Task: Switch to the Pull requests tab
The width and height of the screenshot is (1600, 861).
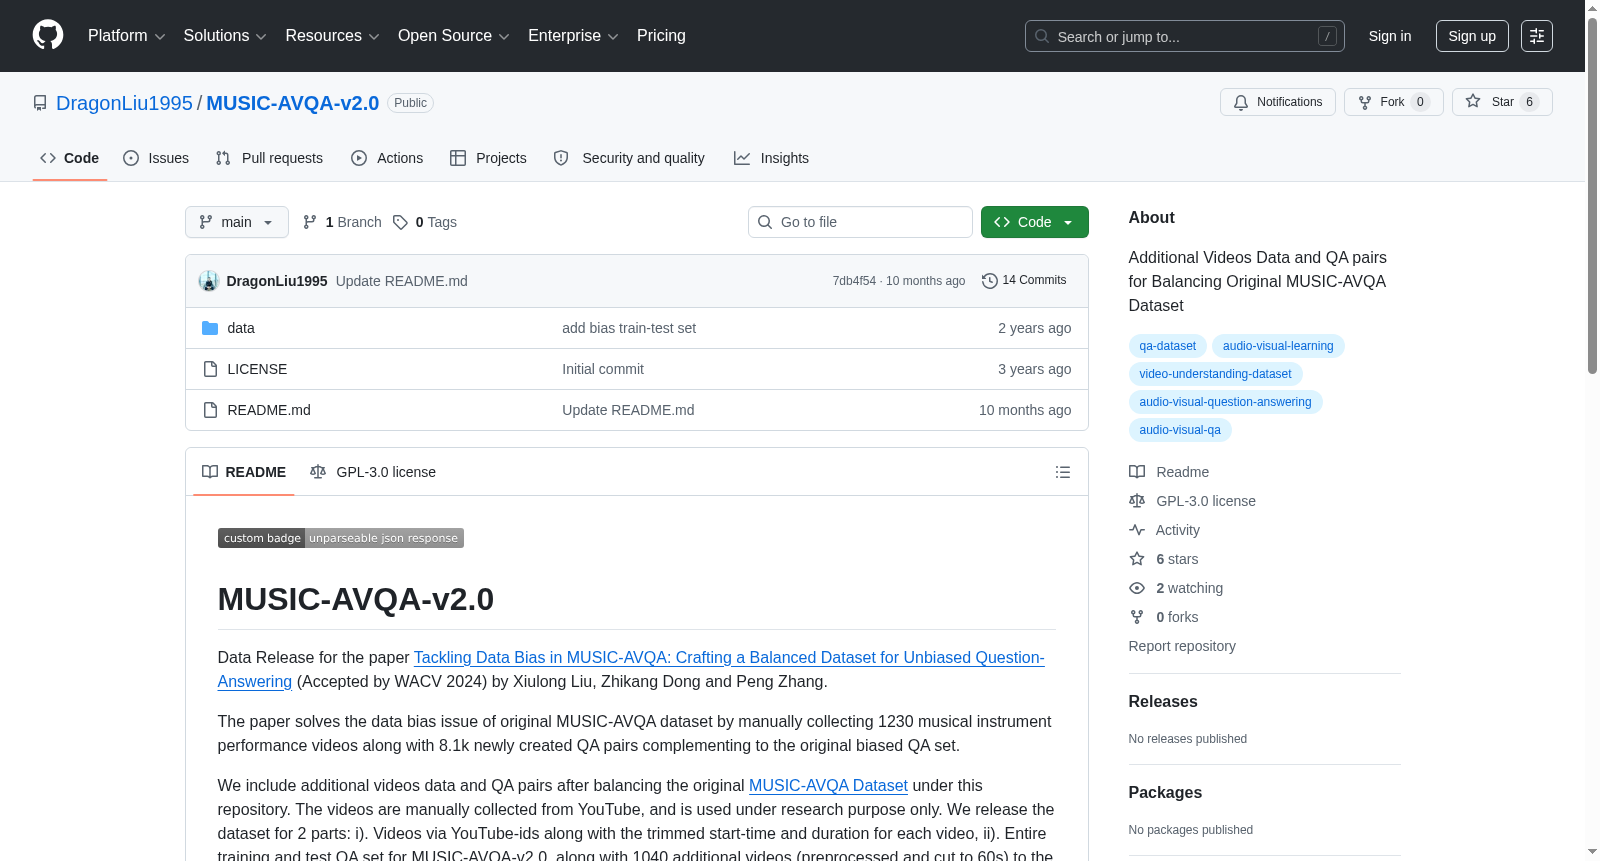Action: click(x=269, y=158)
